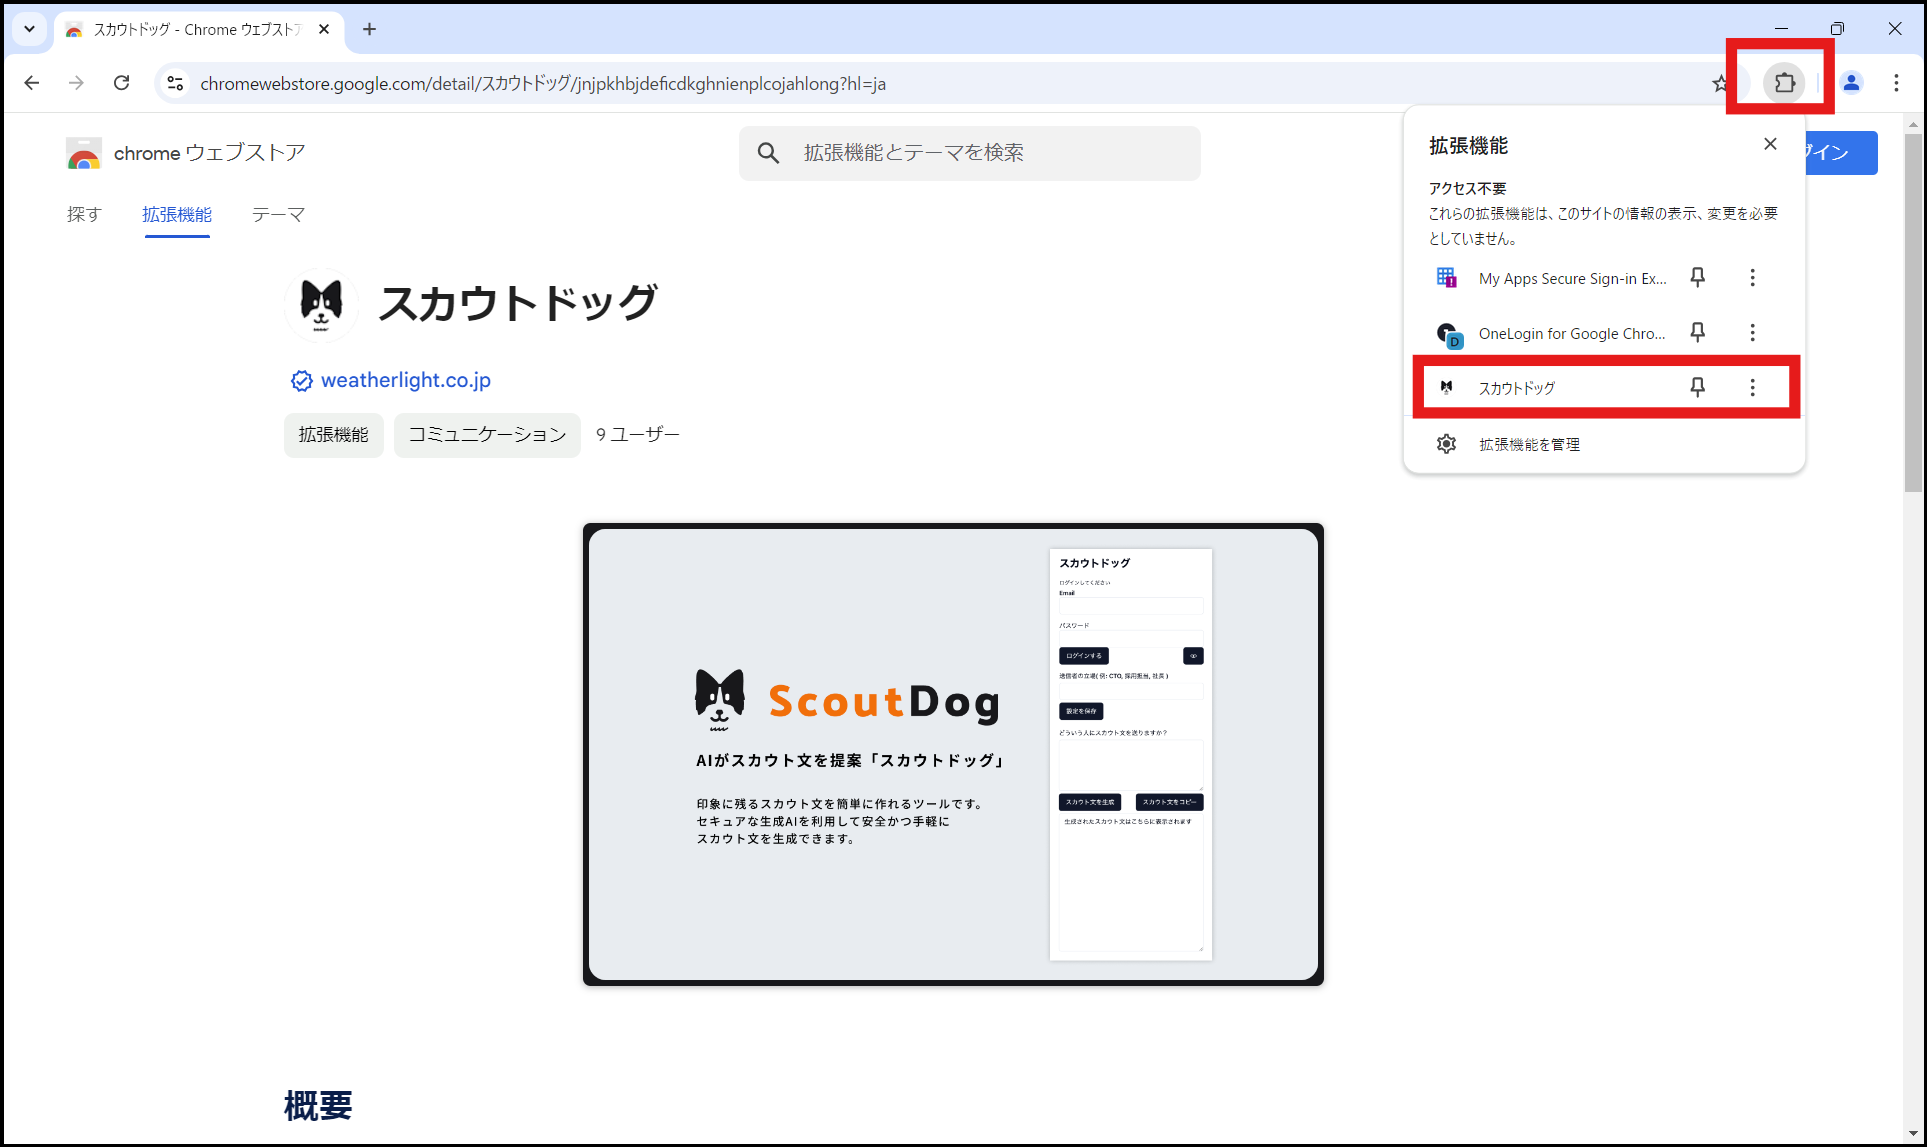Click the コミュニケーション category chip

tap(487, 435)
